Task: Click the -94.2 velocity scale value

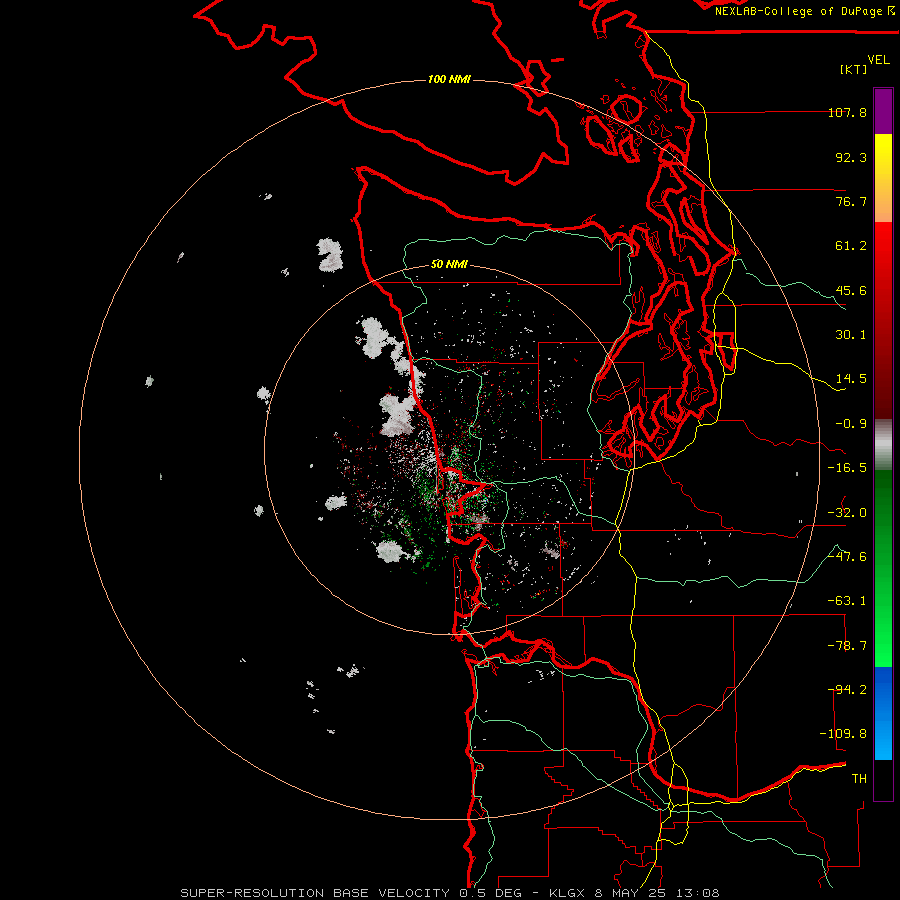Action: click(847, 690)
